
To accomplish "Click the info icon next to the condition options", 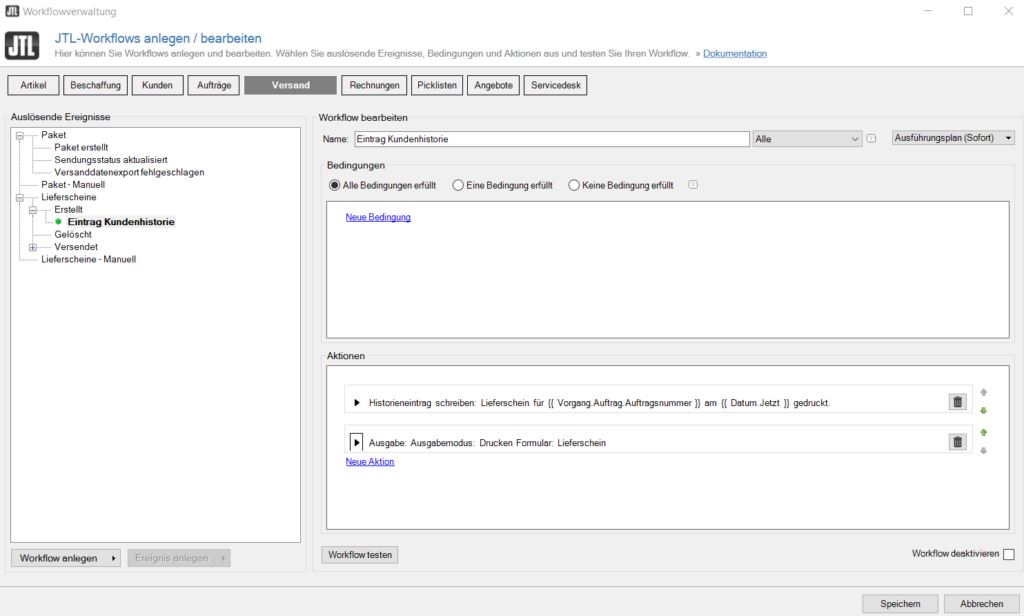I will tap(692, 184).
